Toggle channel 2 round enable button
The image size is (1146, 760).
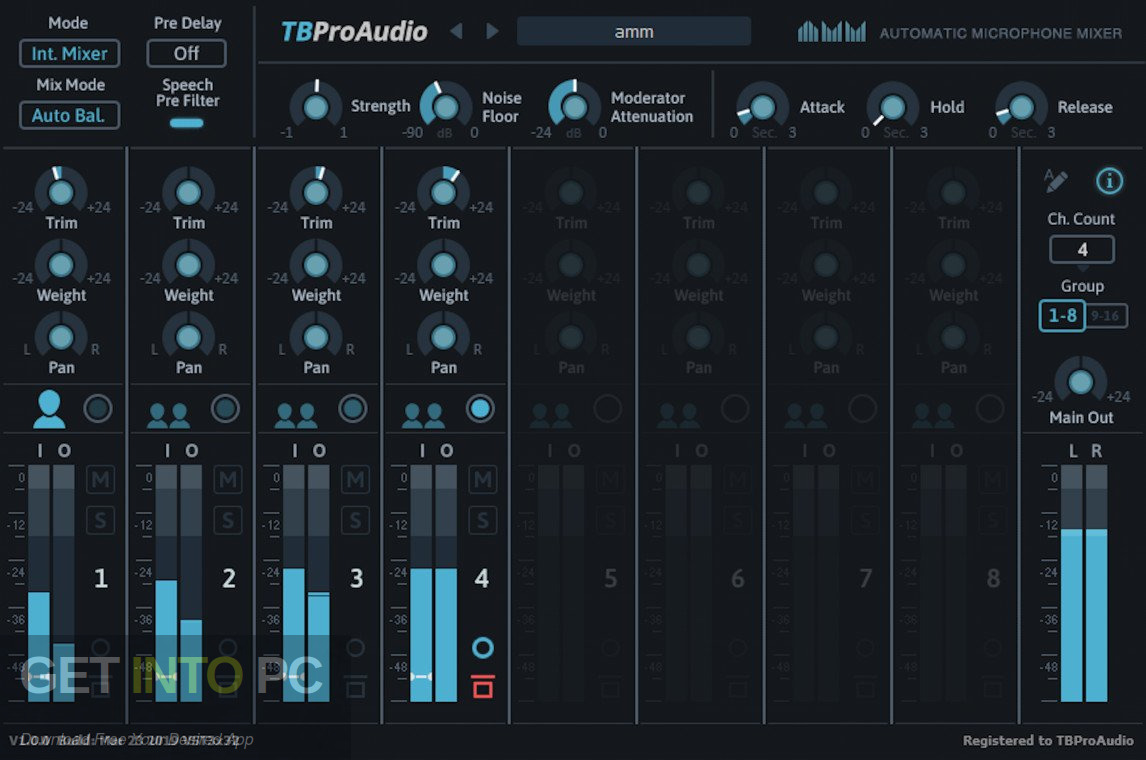tap(225, 408)
